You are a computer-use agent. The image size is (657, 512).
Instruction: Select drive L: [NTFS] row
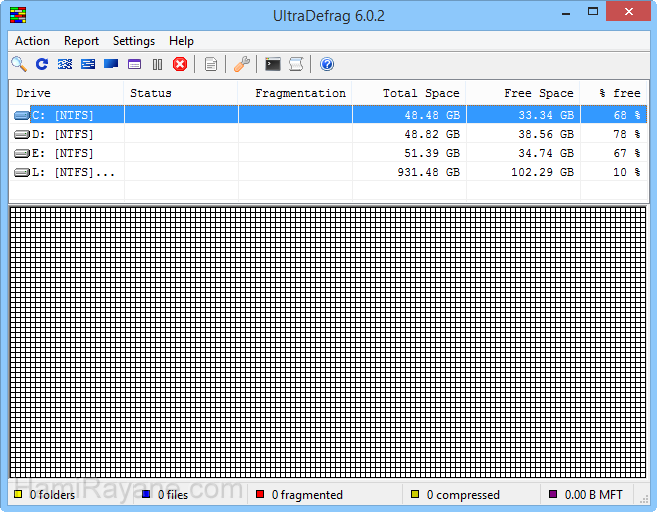tap(328, 172)
